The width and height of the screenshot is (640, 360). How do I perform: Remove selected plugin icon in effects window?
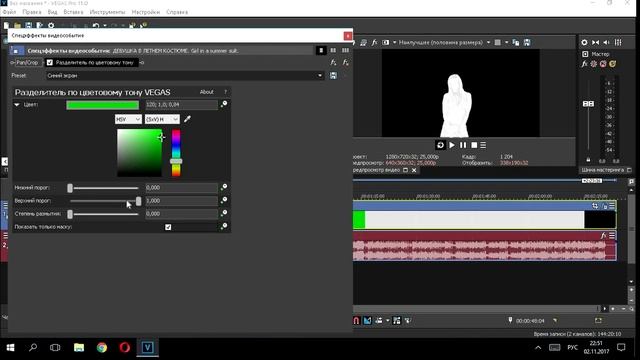click(346, 62)
